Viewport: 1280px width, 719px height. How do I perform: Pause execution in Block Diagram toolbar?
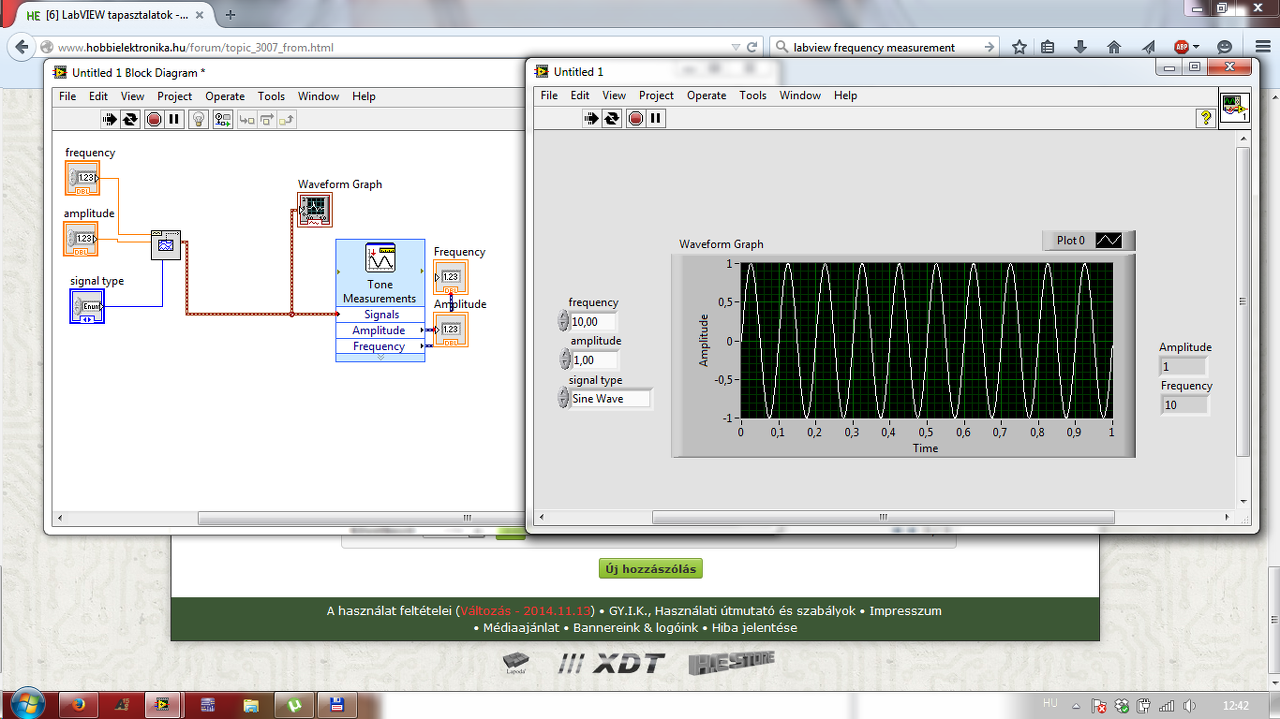coord(174,119)
